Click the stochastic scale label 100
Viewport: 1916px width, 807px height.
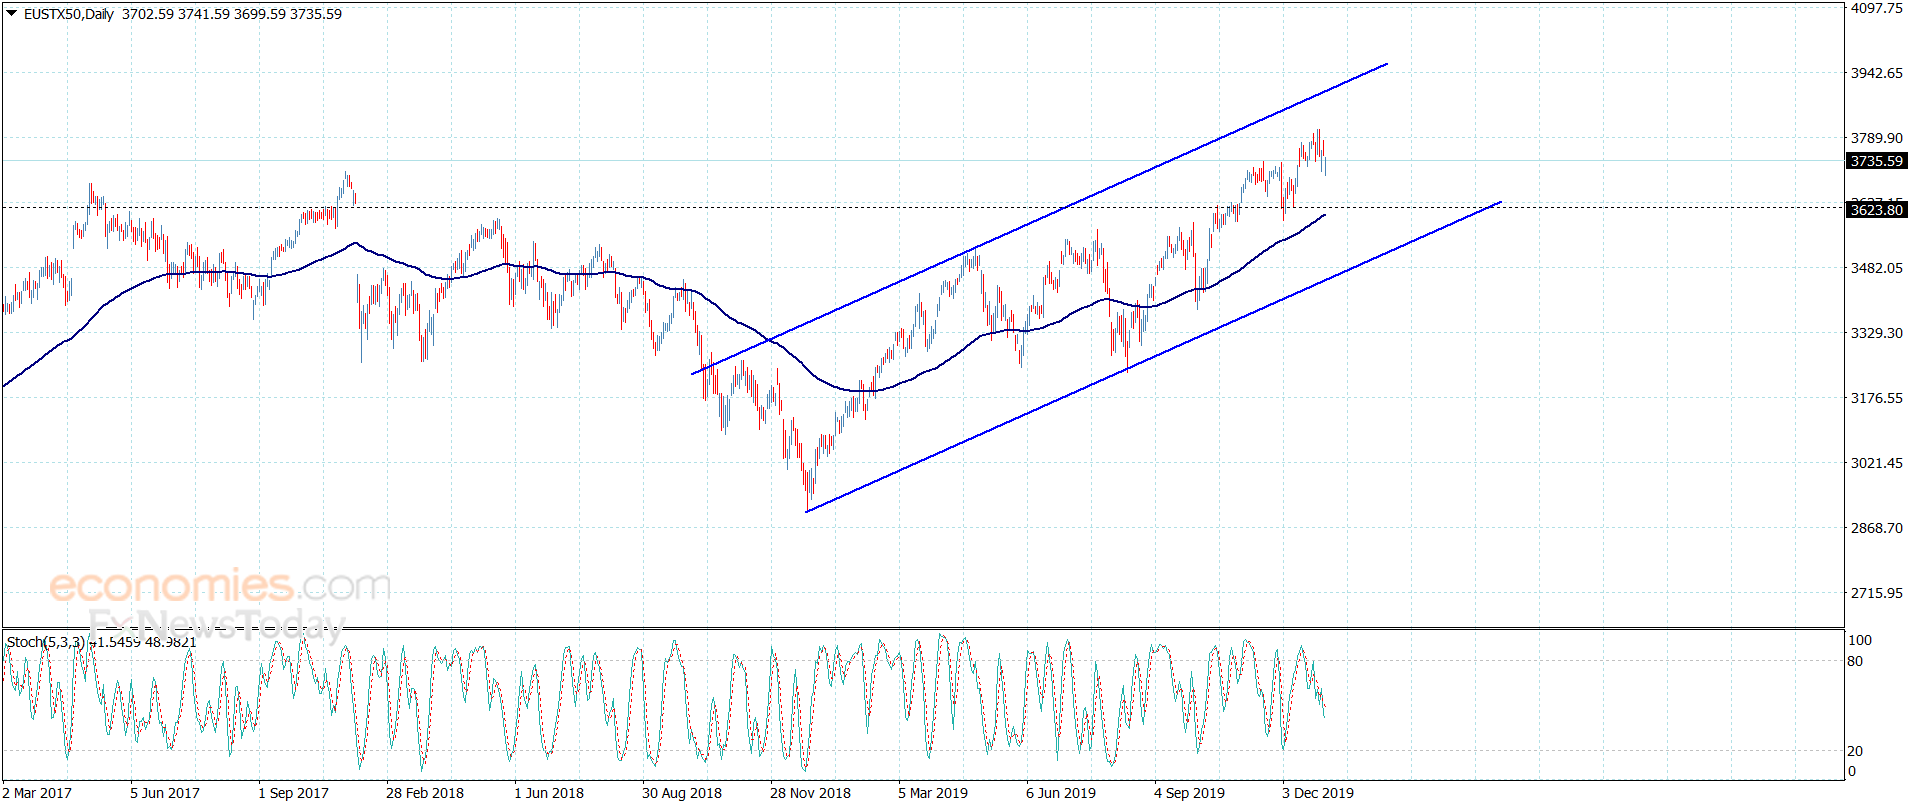(x=1859, y=640)
